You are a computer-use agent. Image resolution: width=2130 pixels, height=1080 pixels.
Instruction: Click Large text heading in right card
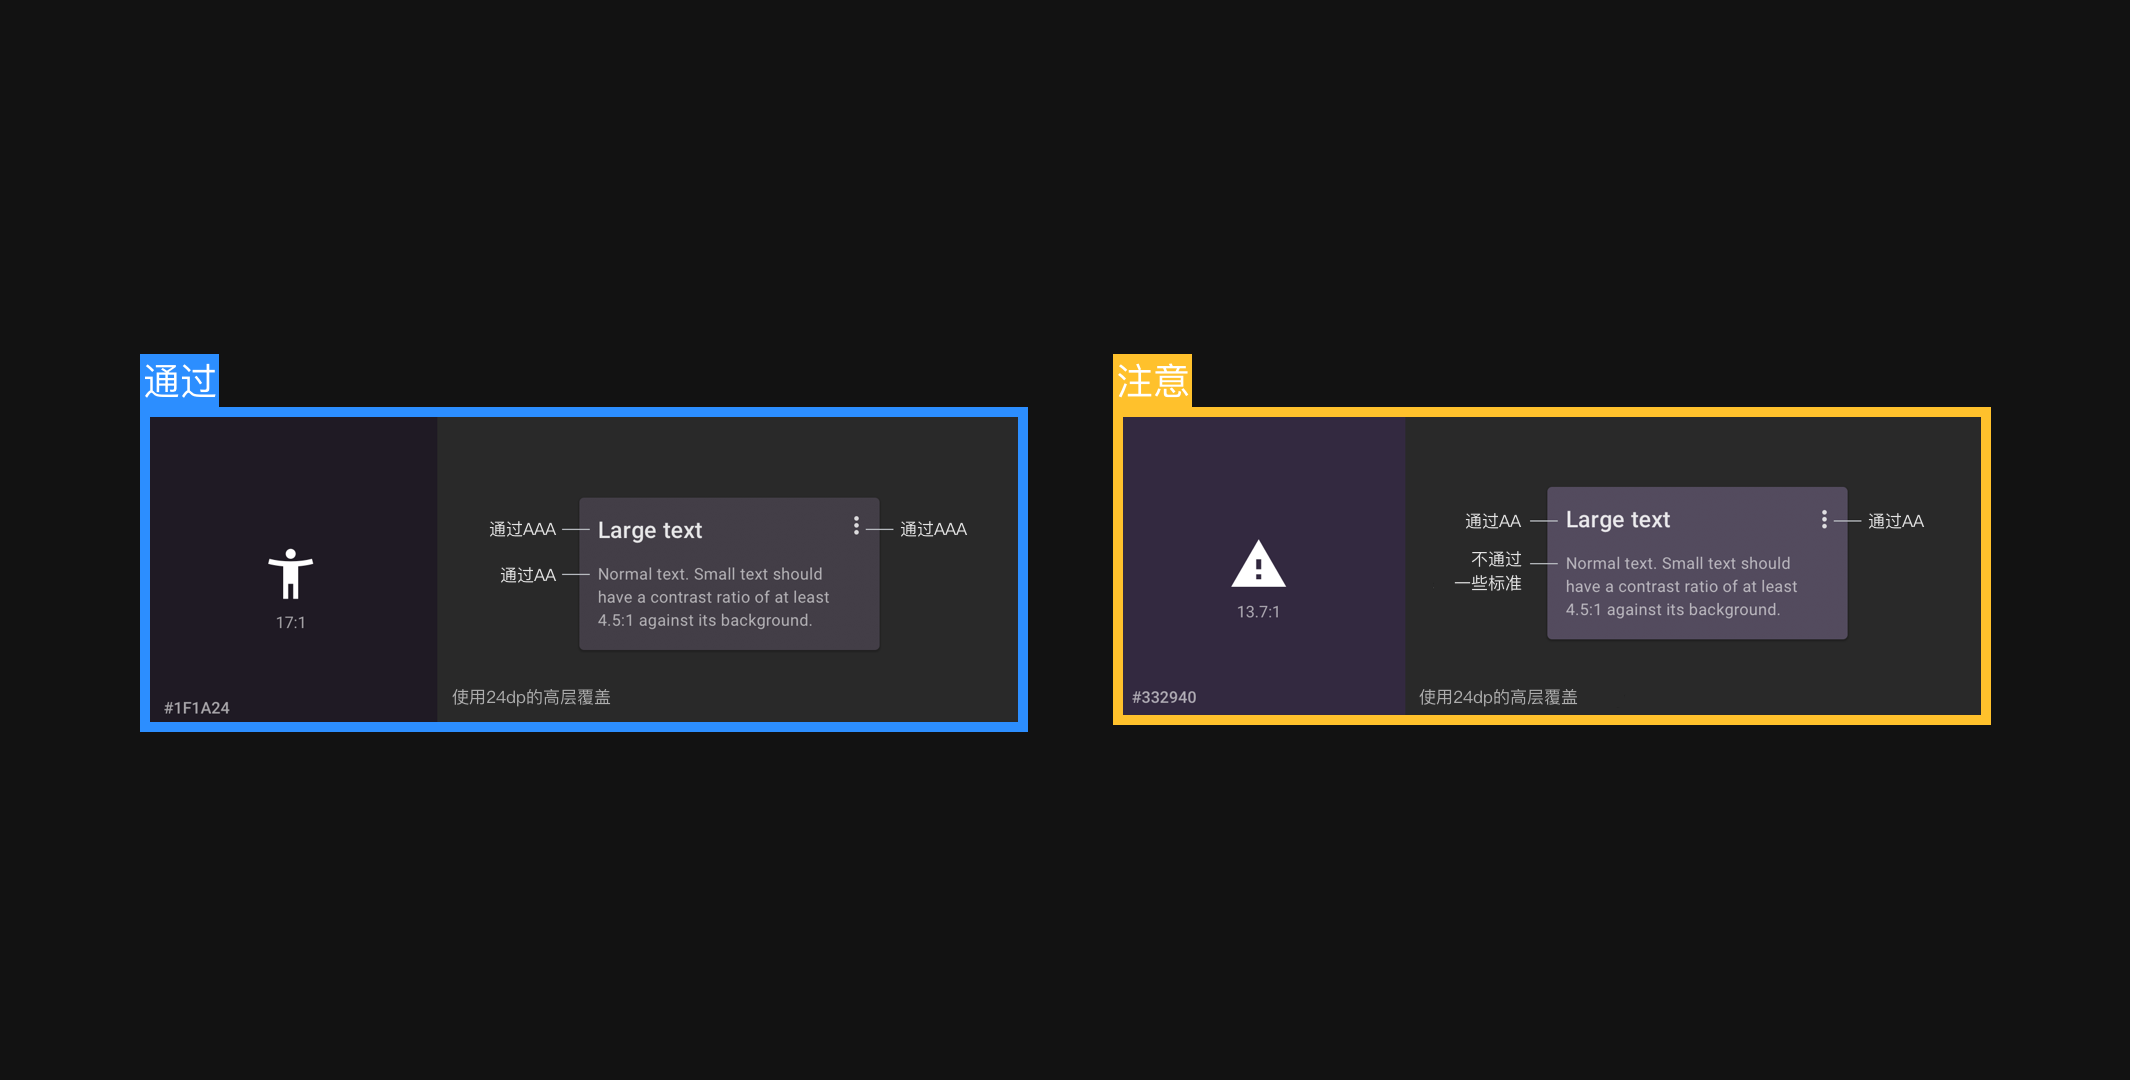1618,520
